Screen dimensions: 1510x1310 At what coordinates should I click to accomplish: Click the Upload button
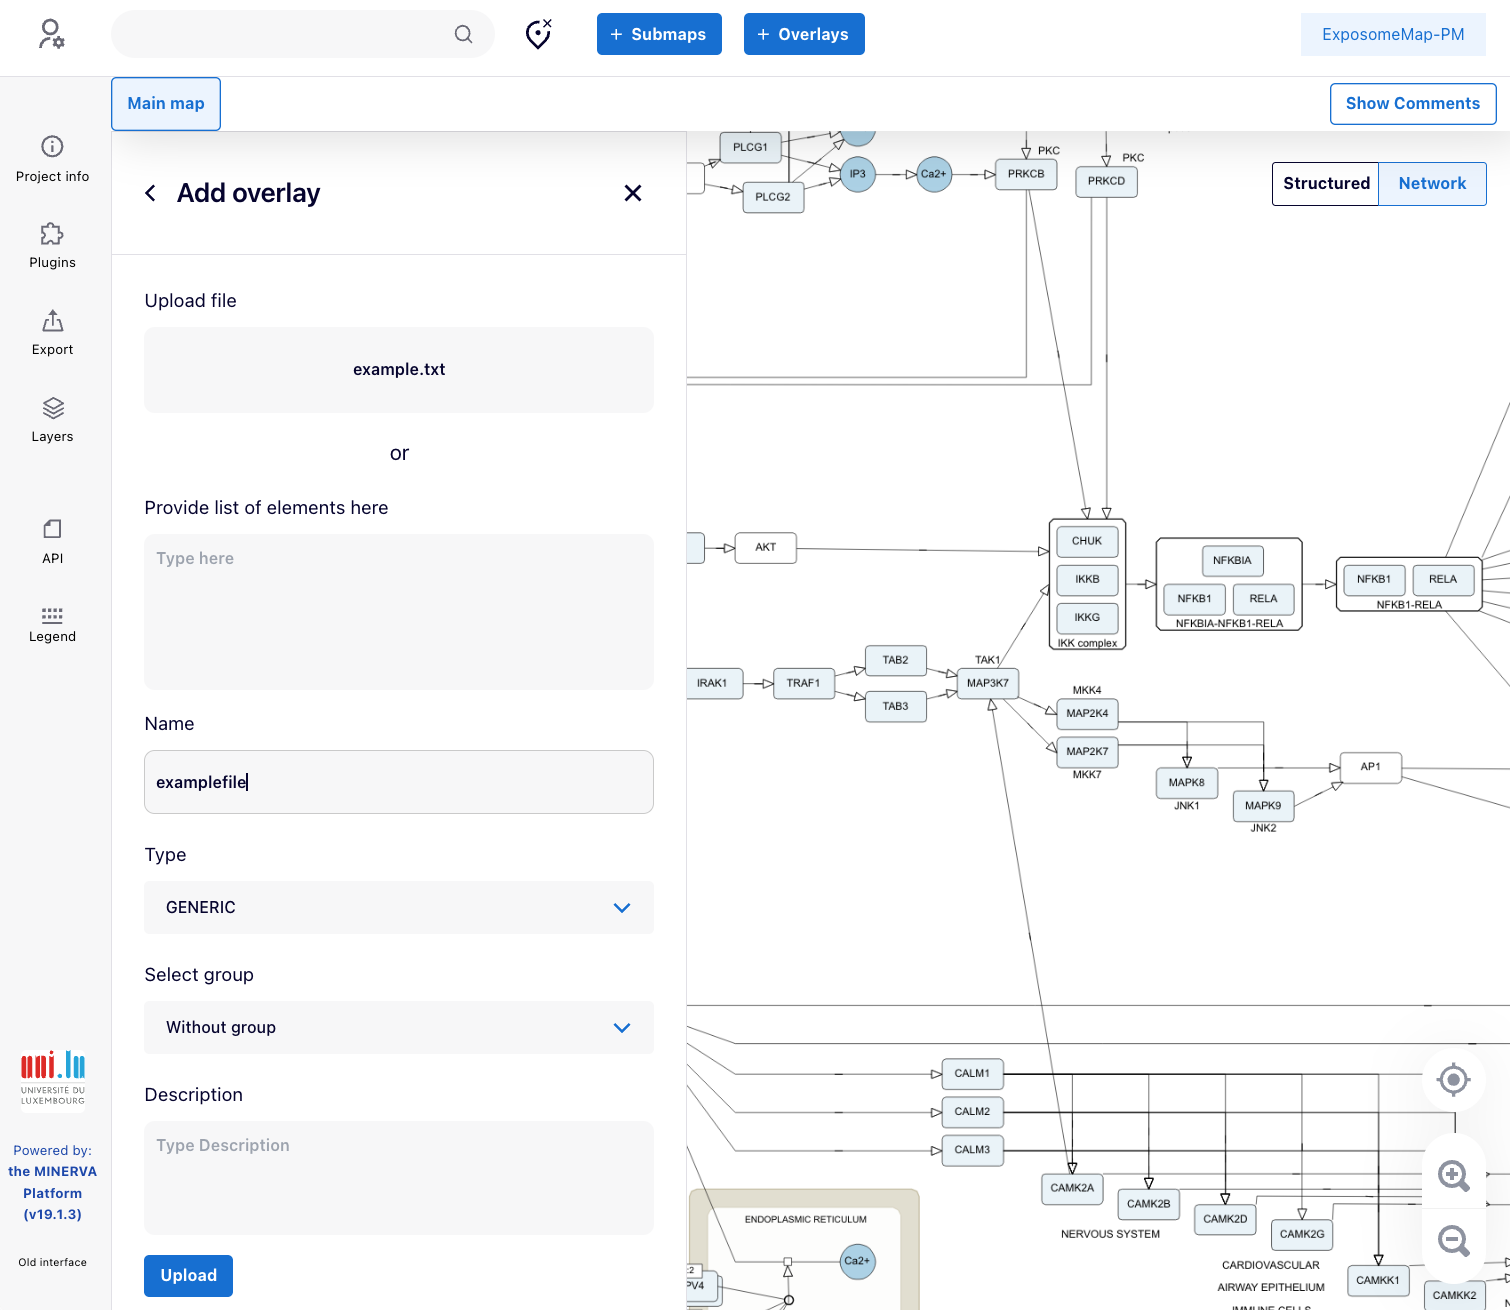click(188, 1275)
